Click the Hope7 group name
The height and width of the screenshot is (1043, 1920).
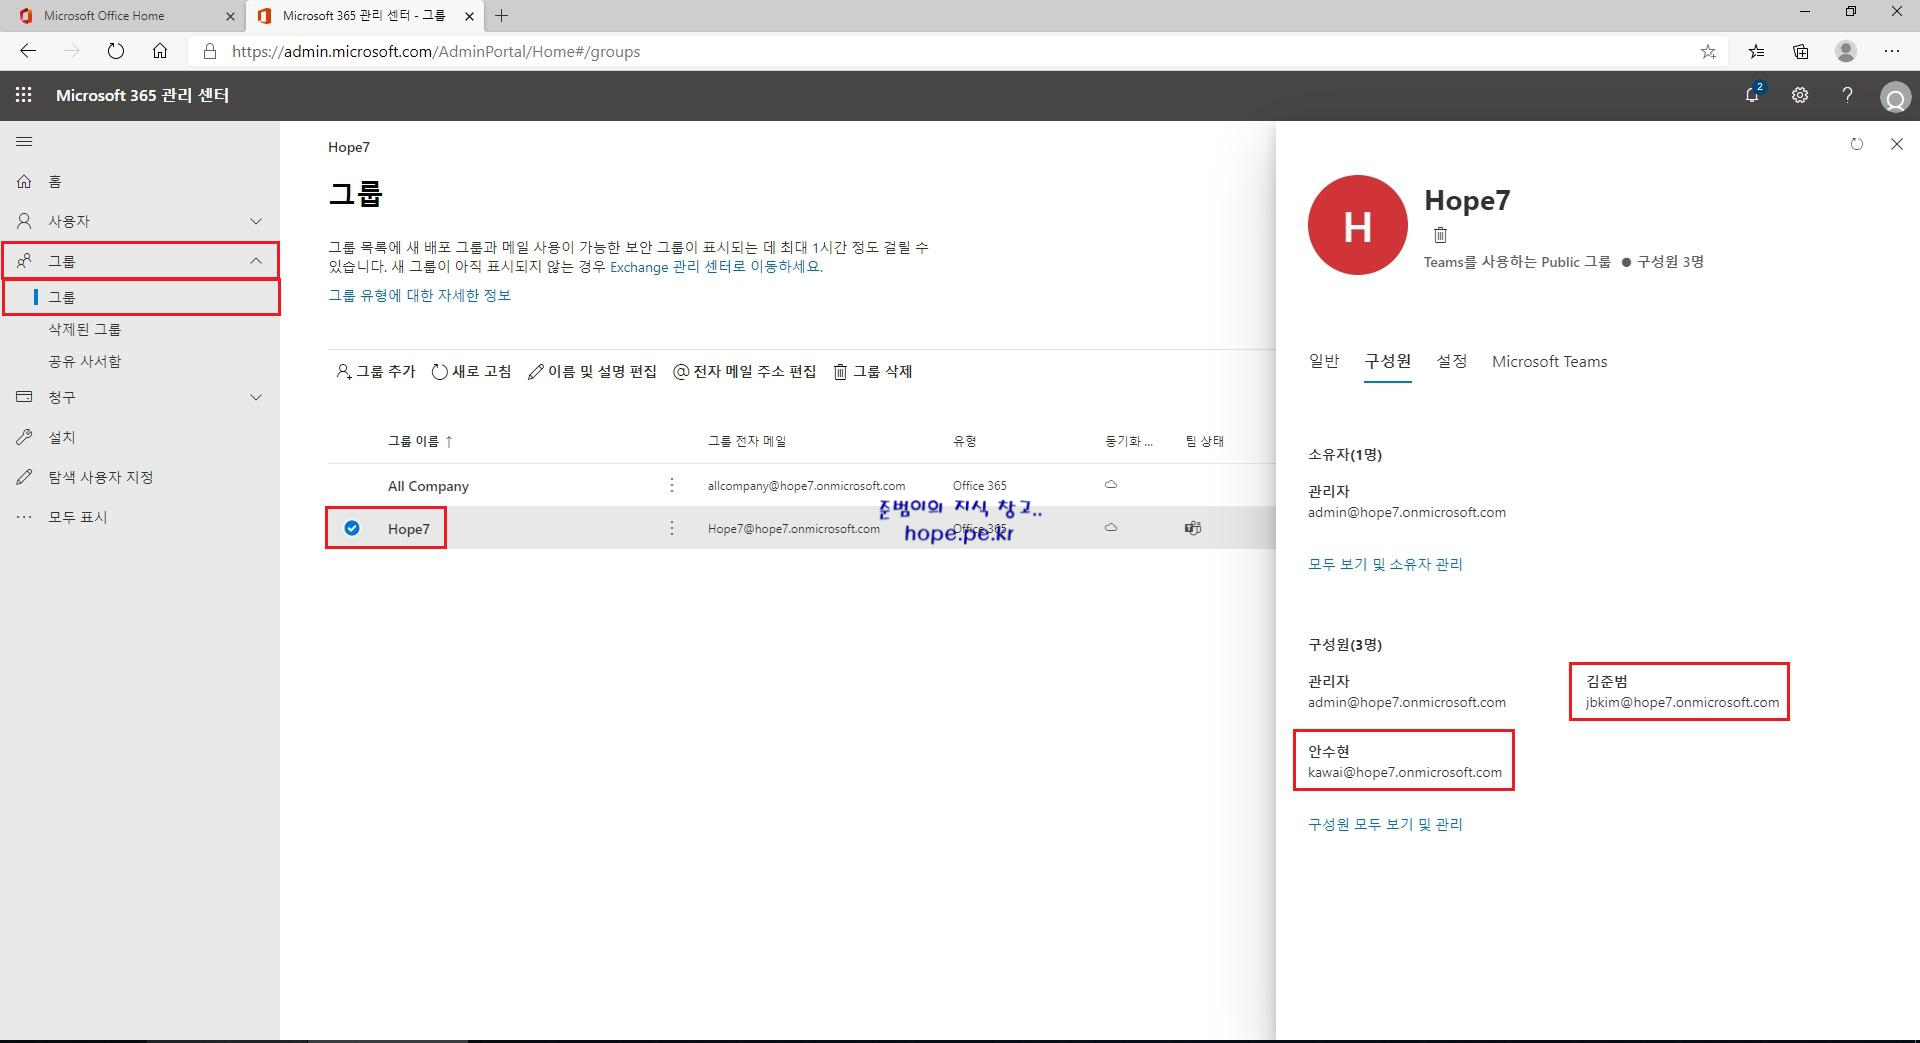[409, 529]
